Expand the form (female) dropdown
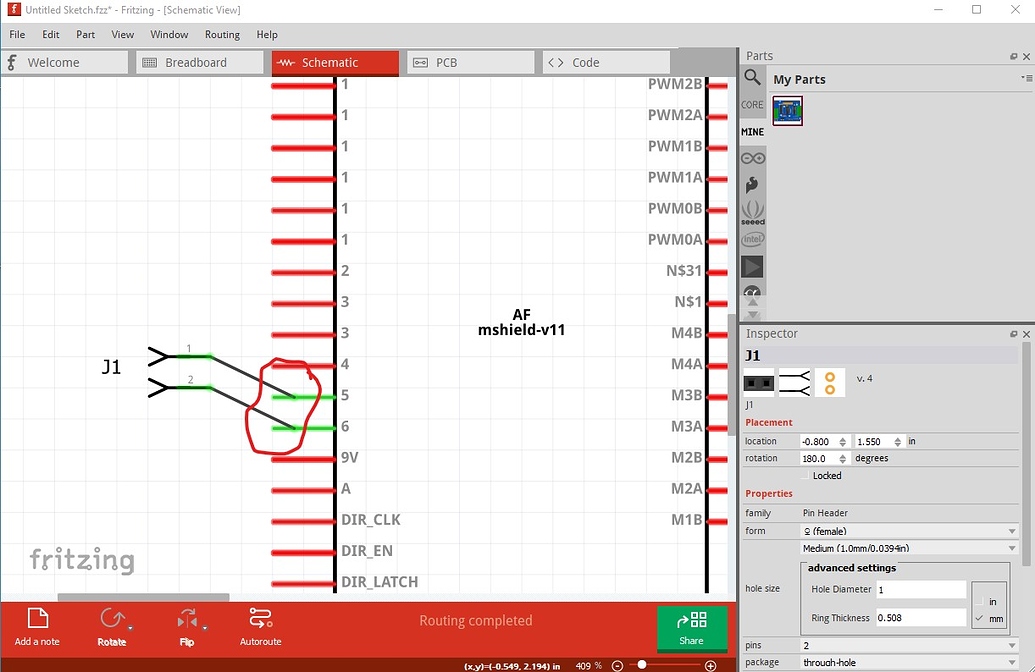 click(x=909, y=531)
